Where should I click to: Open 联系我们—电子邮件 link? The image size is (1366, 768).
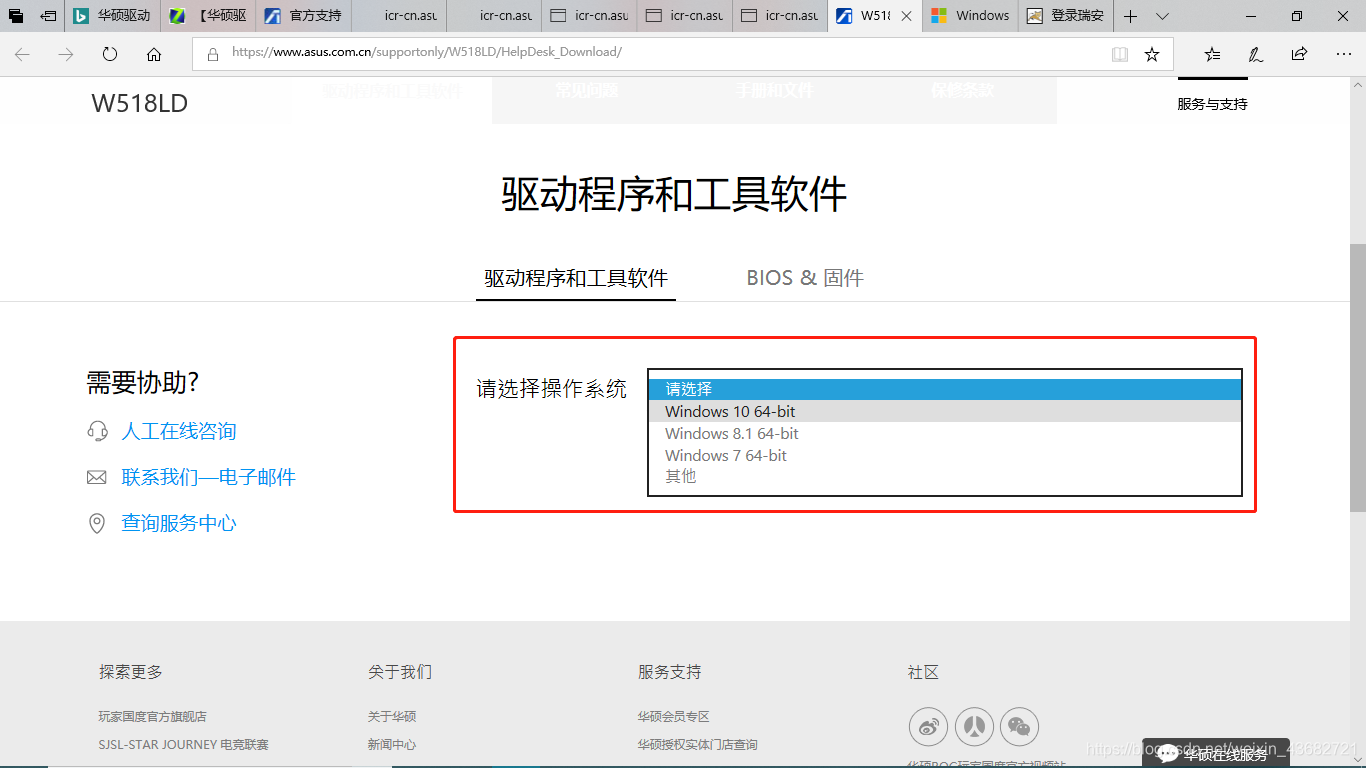pyautogui.click(x=209, y=477)
